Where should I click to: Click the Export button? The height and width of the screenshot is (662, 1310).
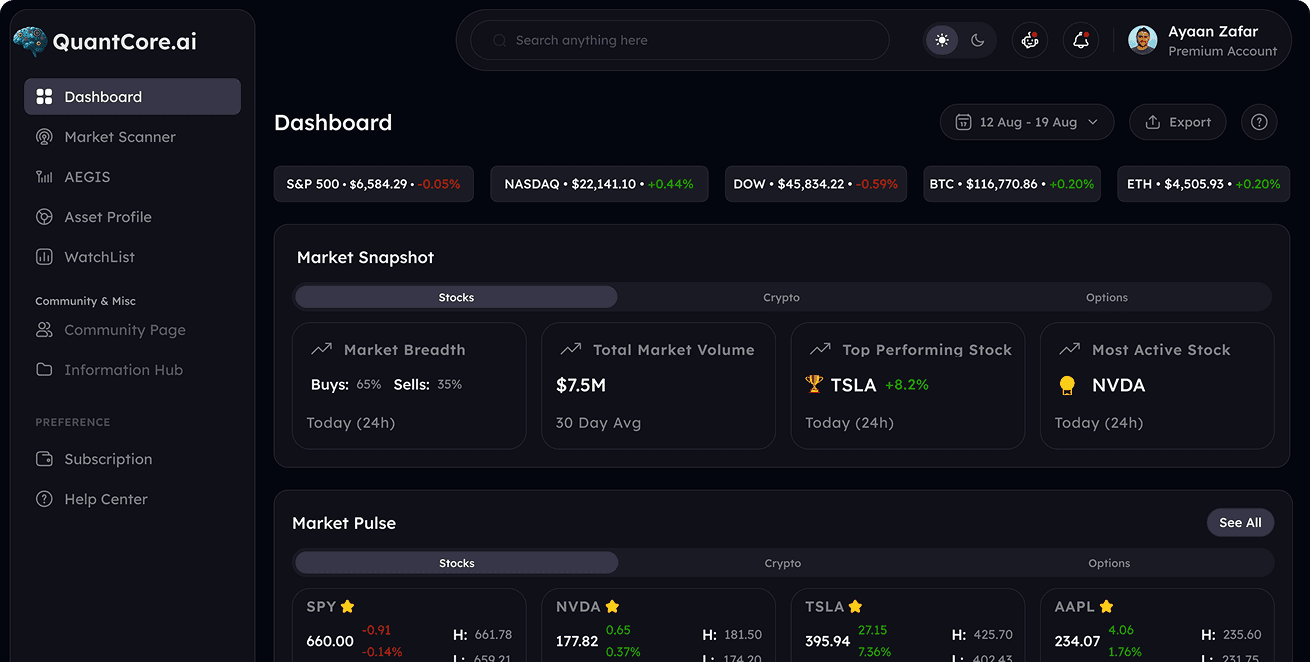click(1177, 122)
